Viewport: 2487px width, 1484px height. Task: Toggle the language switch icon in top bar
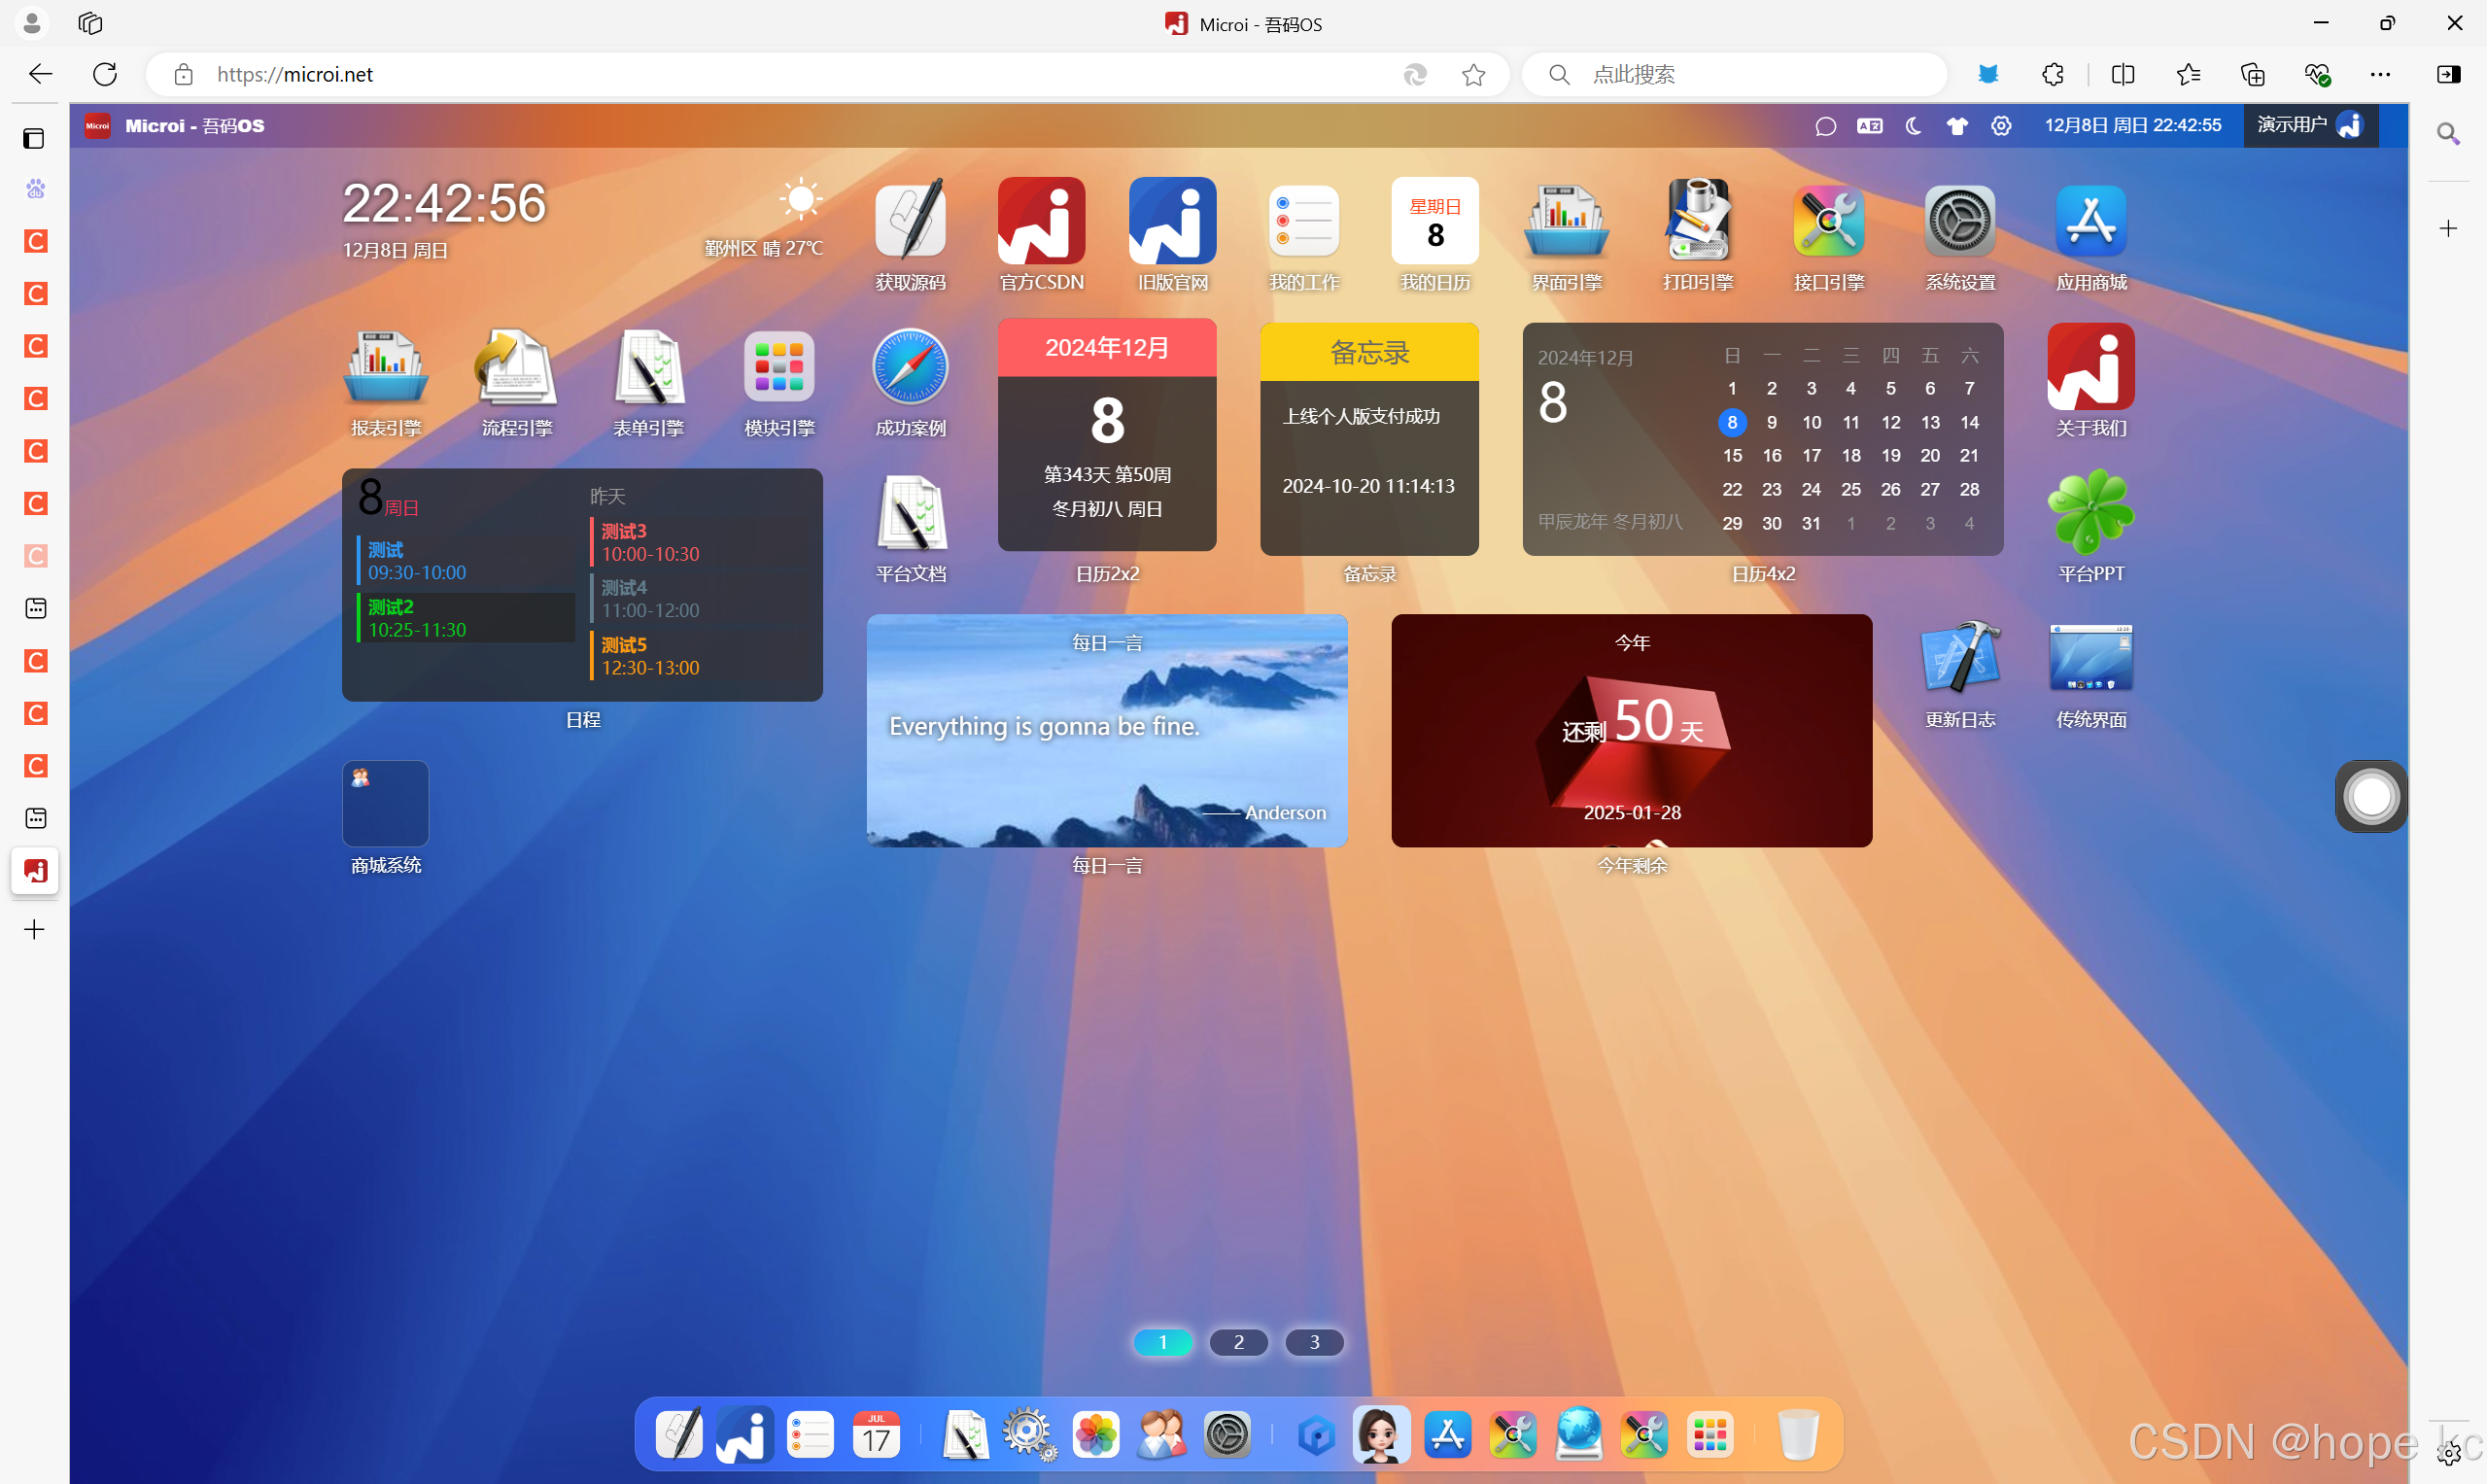[x=1869, y=126]
